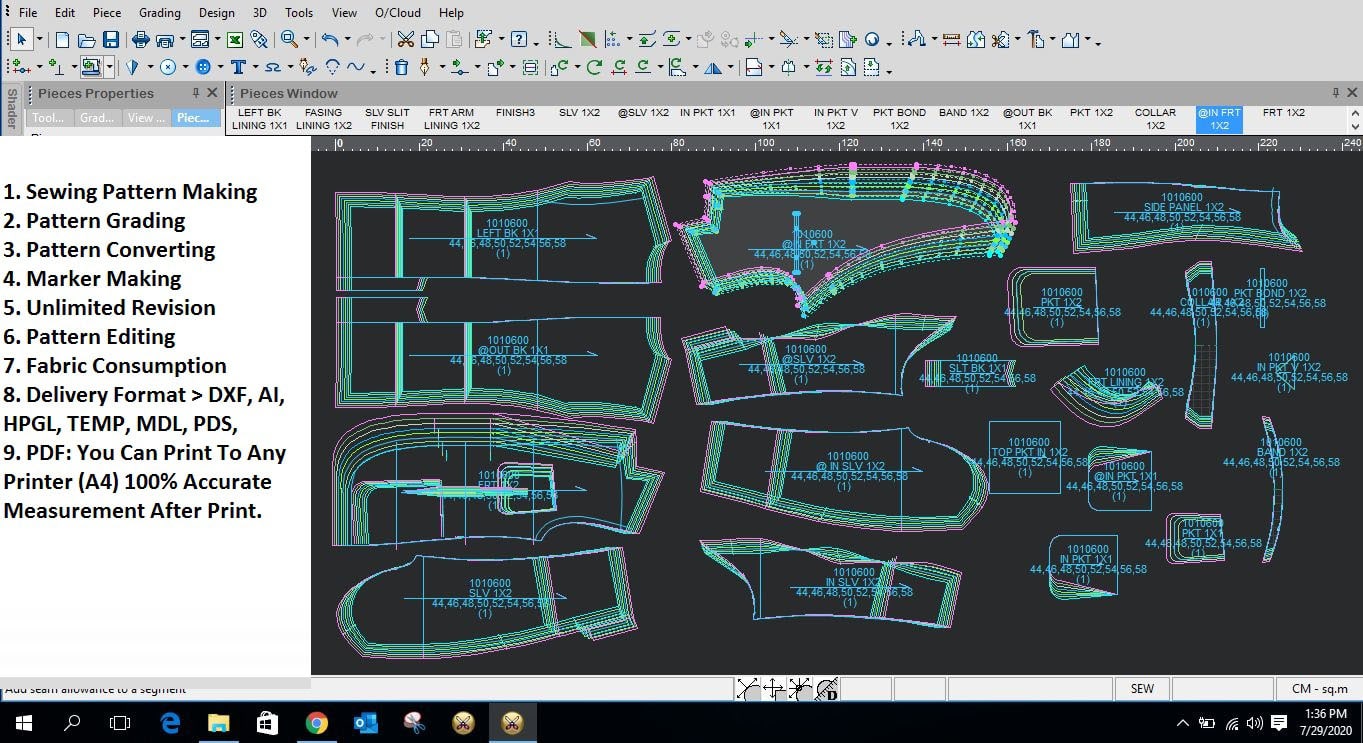Activate the zoom magnifier tool
Screen dimensions: 1363x743
point(290,39)
